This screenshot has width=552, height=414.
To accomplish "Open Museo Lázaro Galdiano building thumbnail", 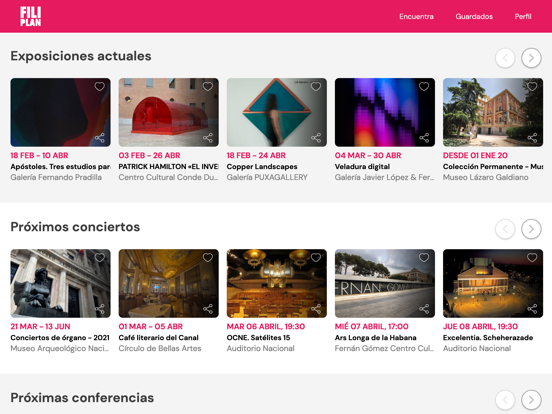I will pyautogui.click(x=493, y=112).
